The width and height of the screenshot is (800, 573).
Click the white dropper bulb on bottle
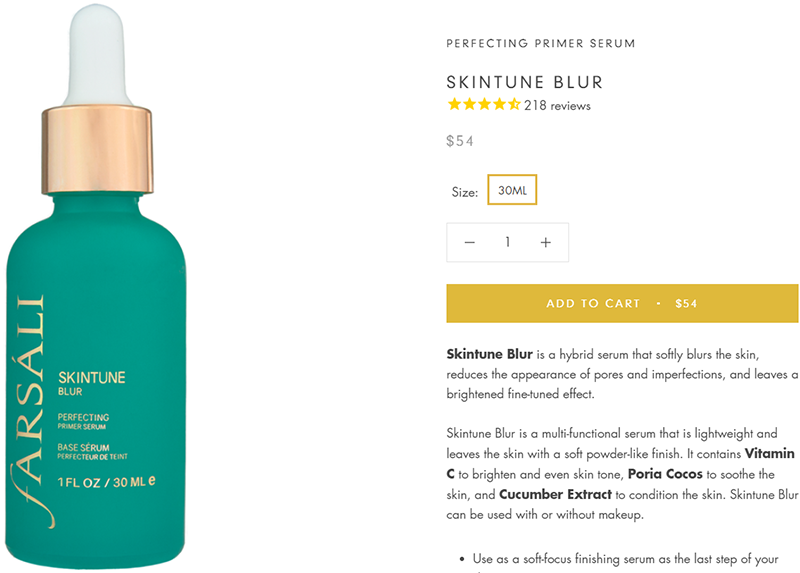(x=97, y=54)
